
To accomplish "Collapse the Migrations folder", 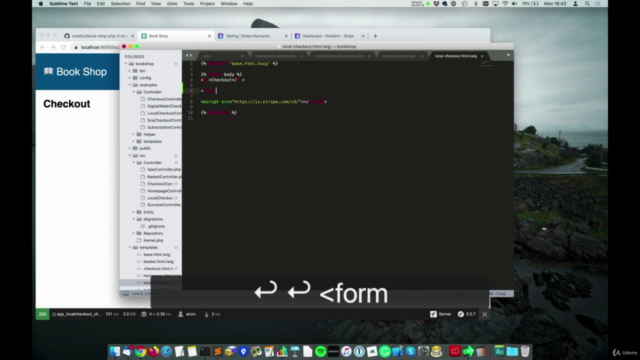I will (x=133, y=219).
